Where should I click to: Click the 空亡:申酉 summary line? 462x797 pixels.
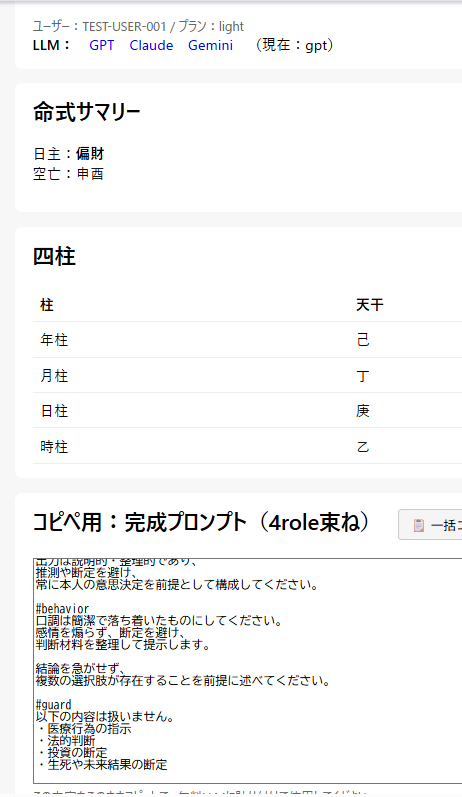click(69, 174)
